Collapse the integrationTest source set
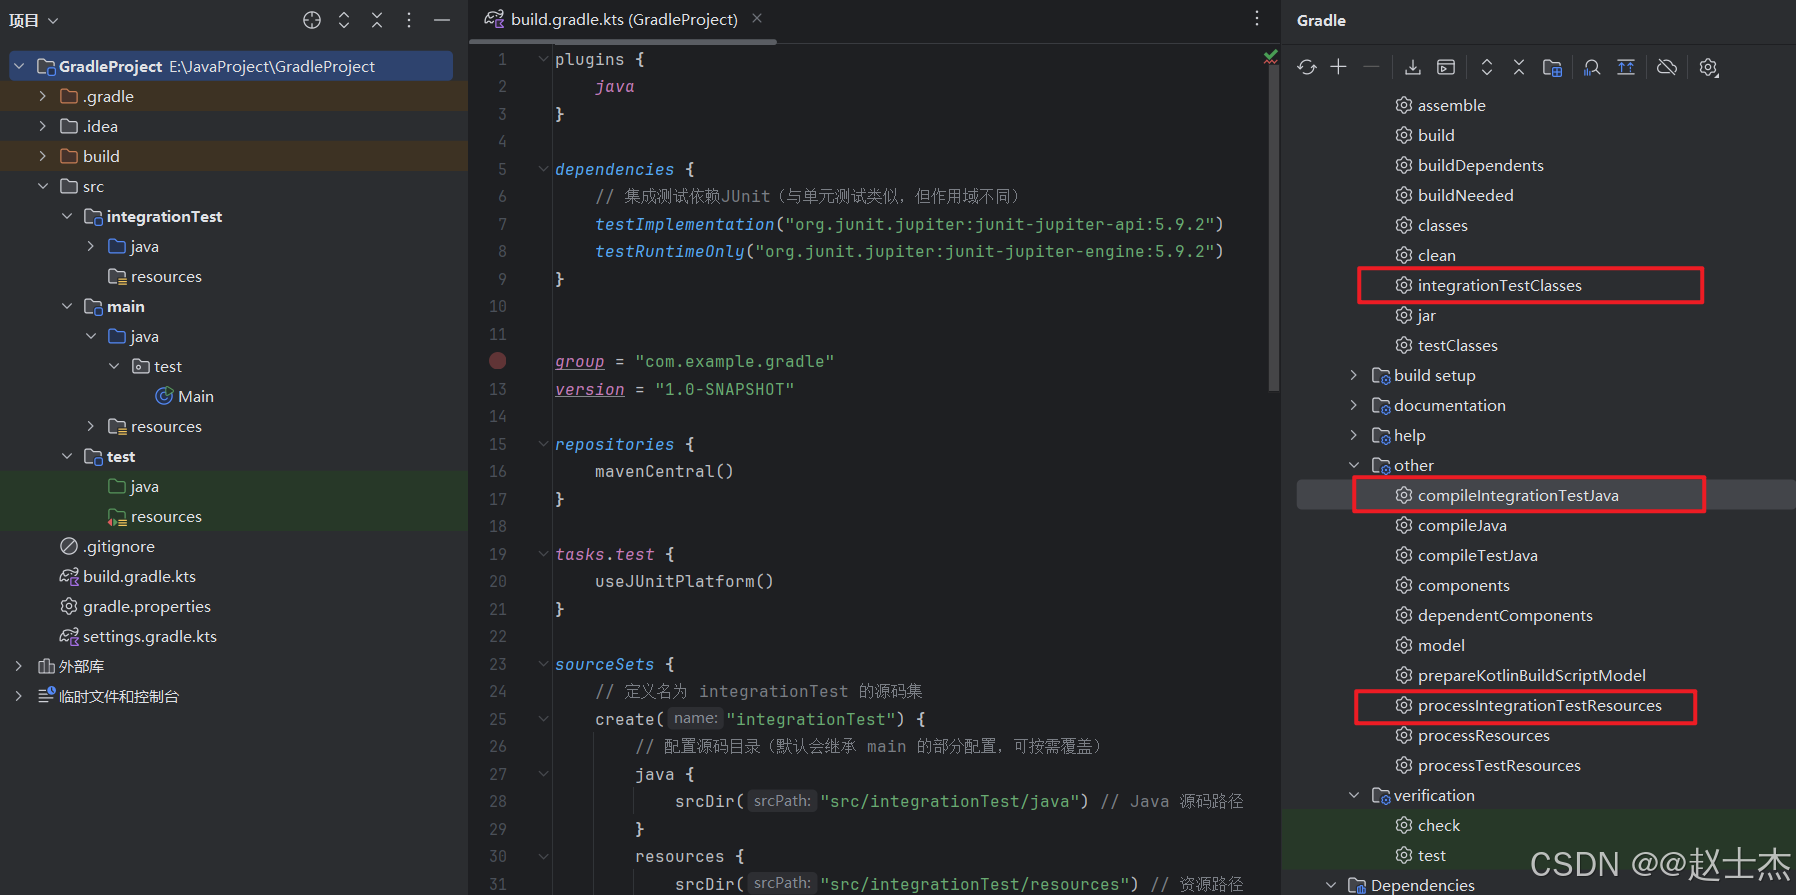The height and width of the screenshot is (895, 1796). [x=67, y=216]
